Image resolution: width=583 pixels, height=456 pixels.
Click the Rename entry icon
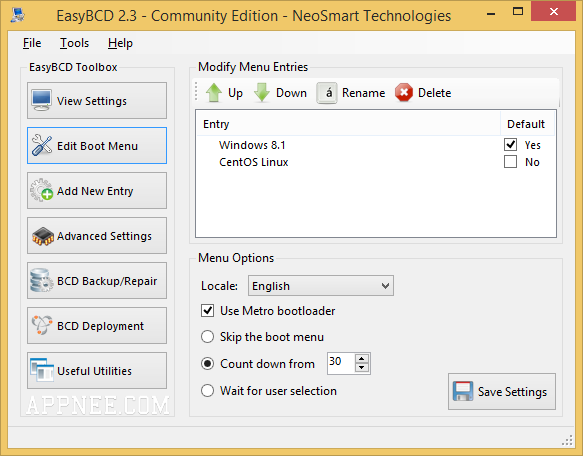click(327, 93)
